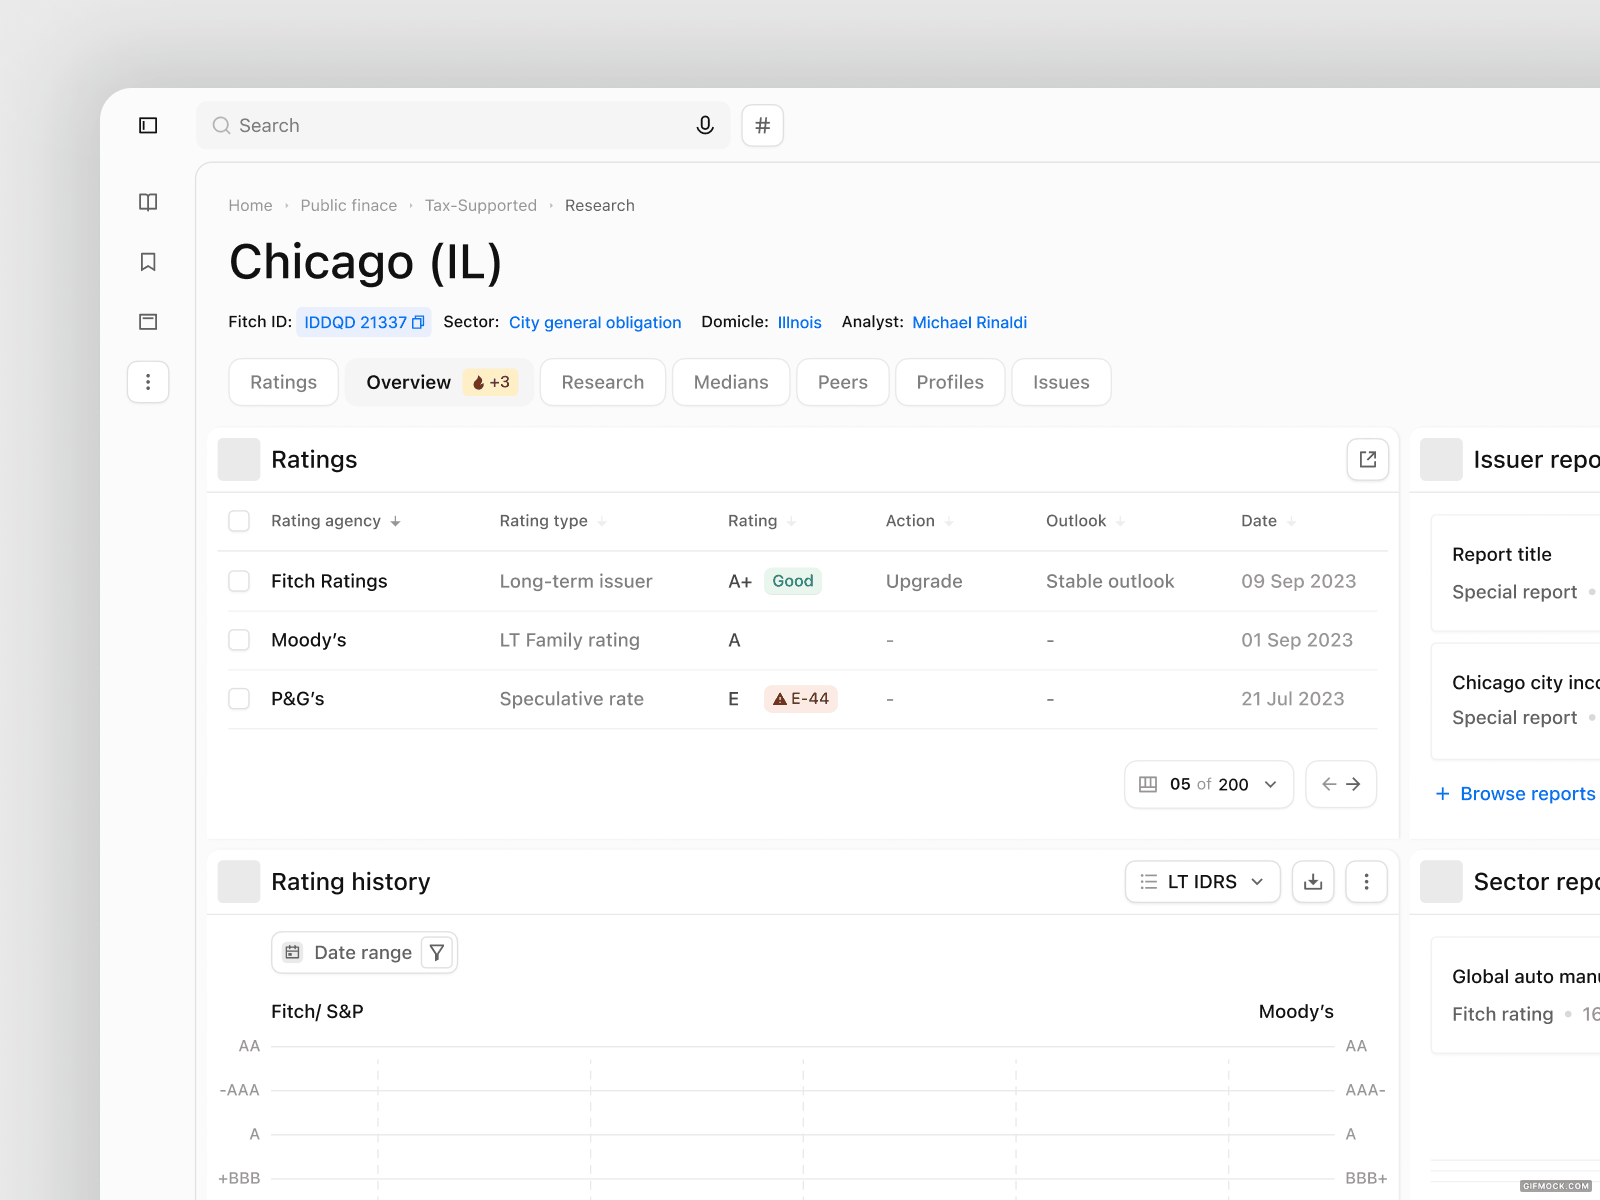This screenshot has width=1600, height=1200.
Task: Click the Issuer reports panel square icon
Action: click(1441, 460)
